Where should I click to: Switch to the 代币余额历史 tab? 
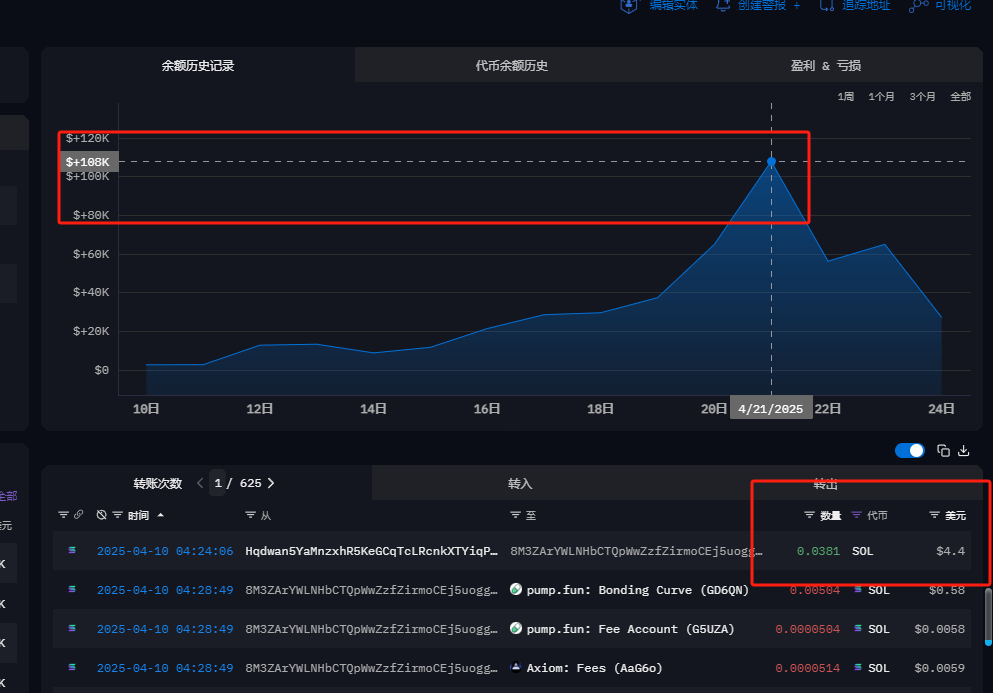(512, 65)
